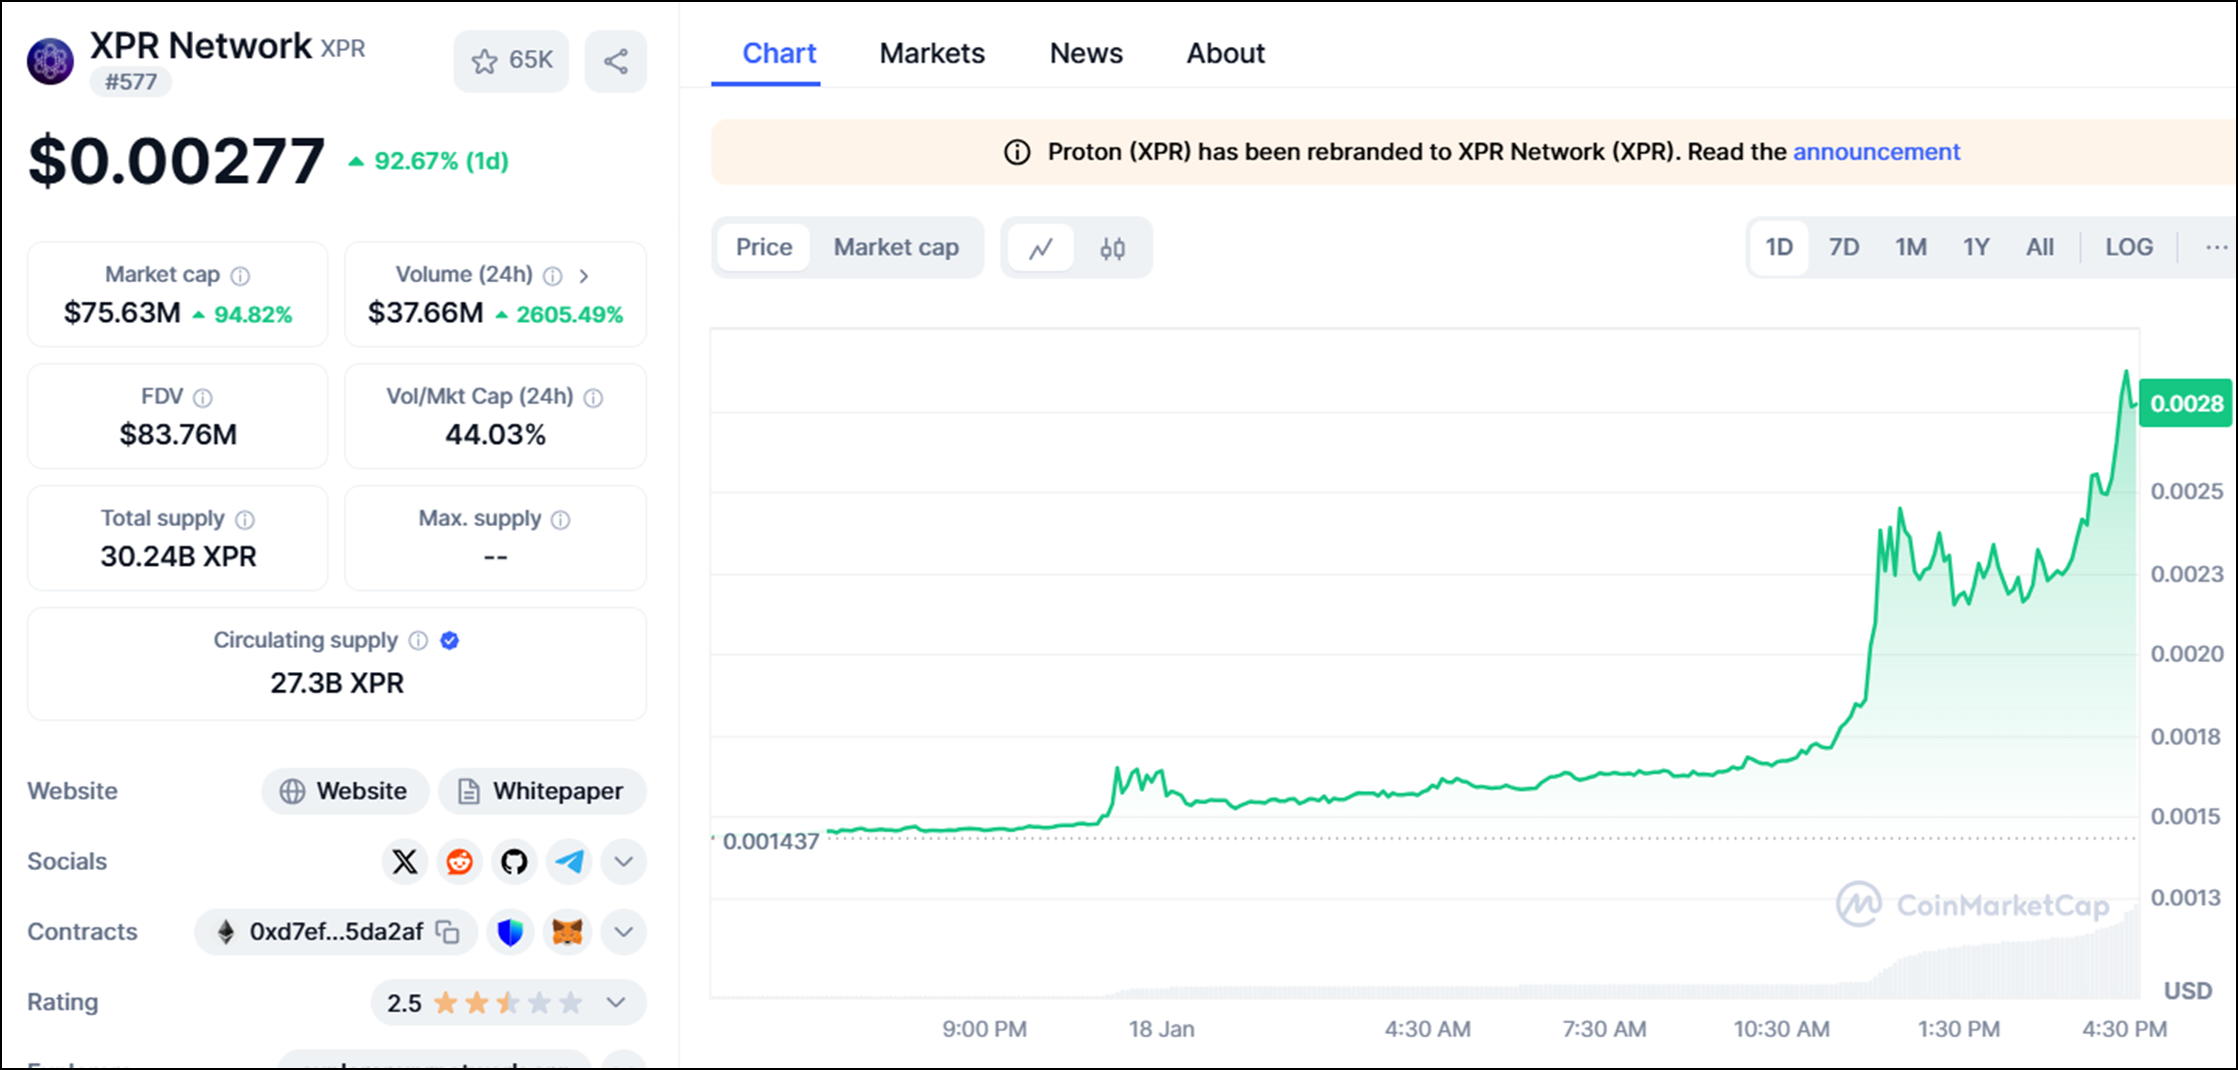Open the Whitepaper button
2238x1070 pixels.
pos(542,791)
